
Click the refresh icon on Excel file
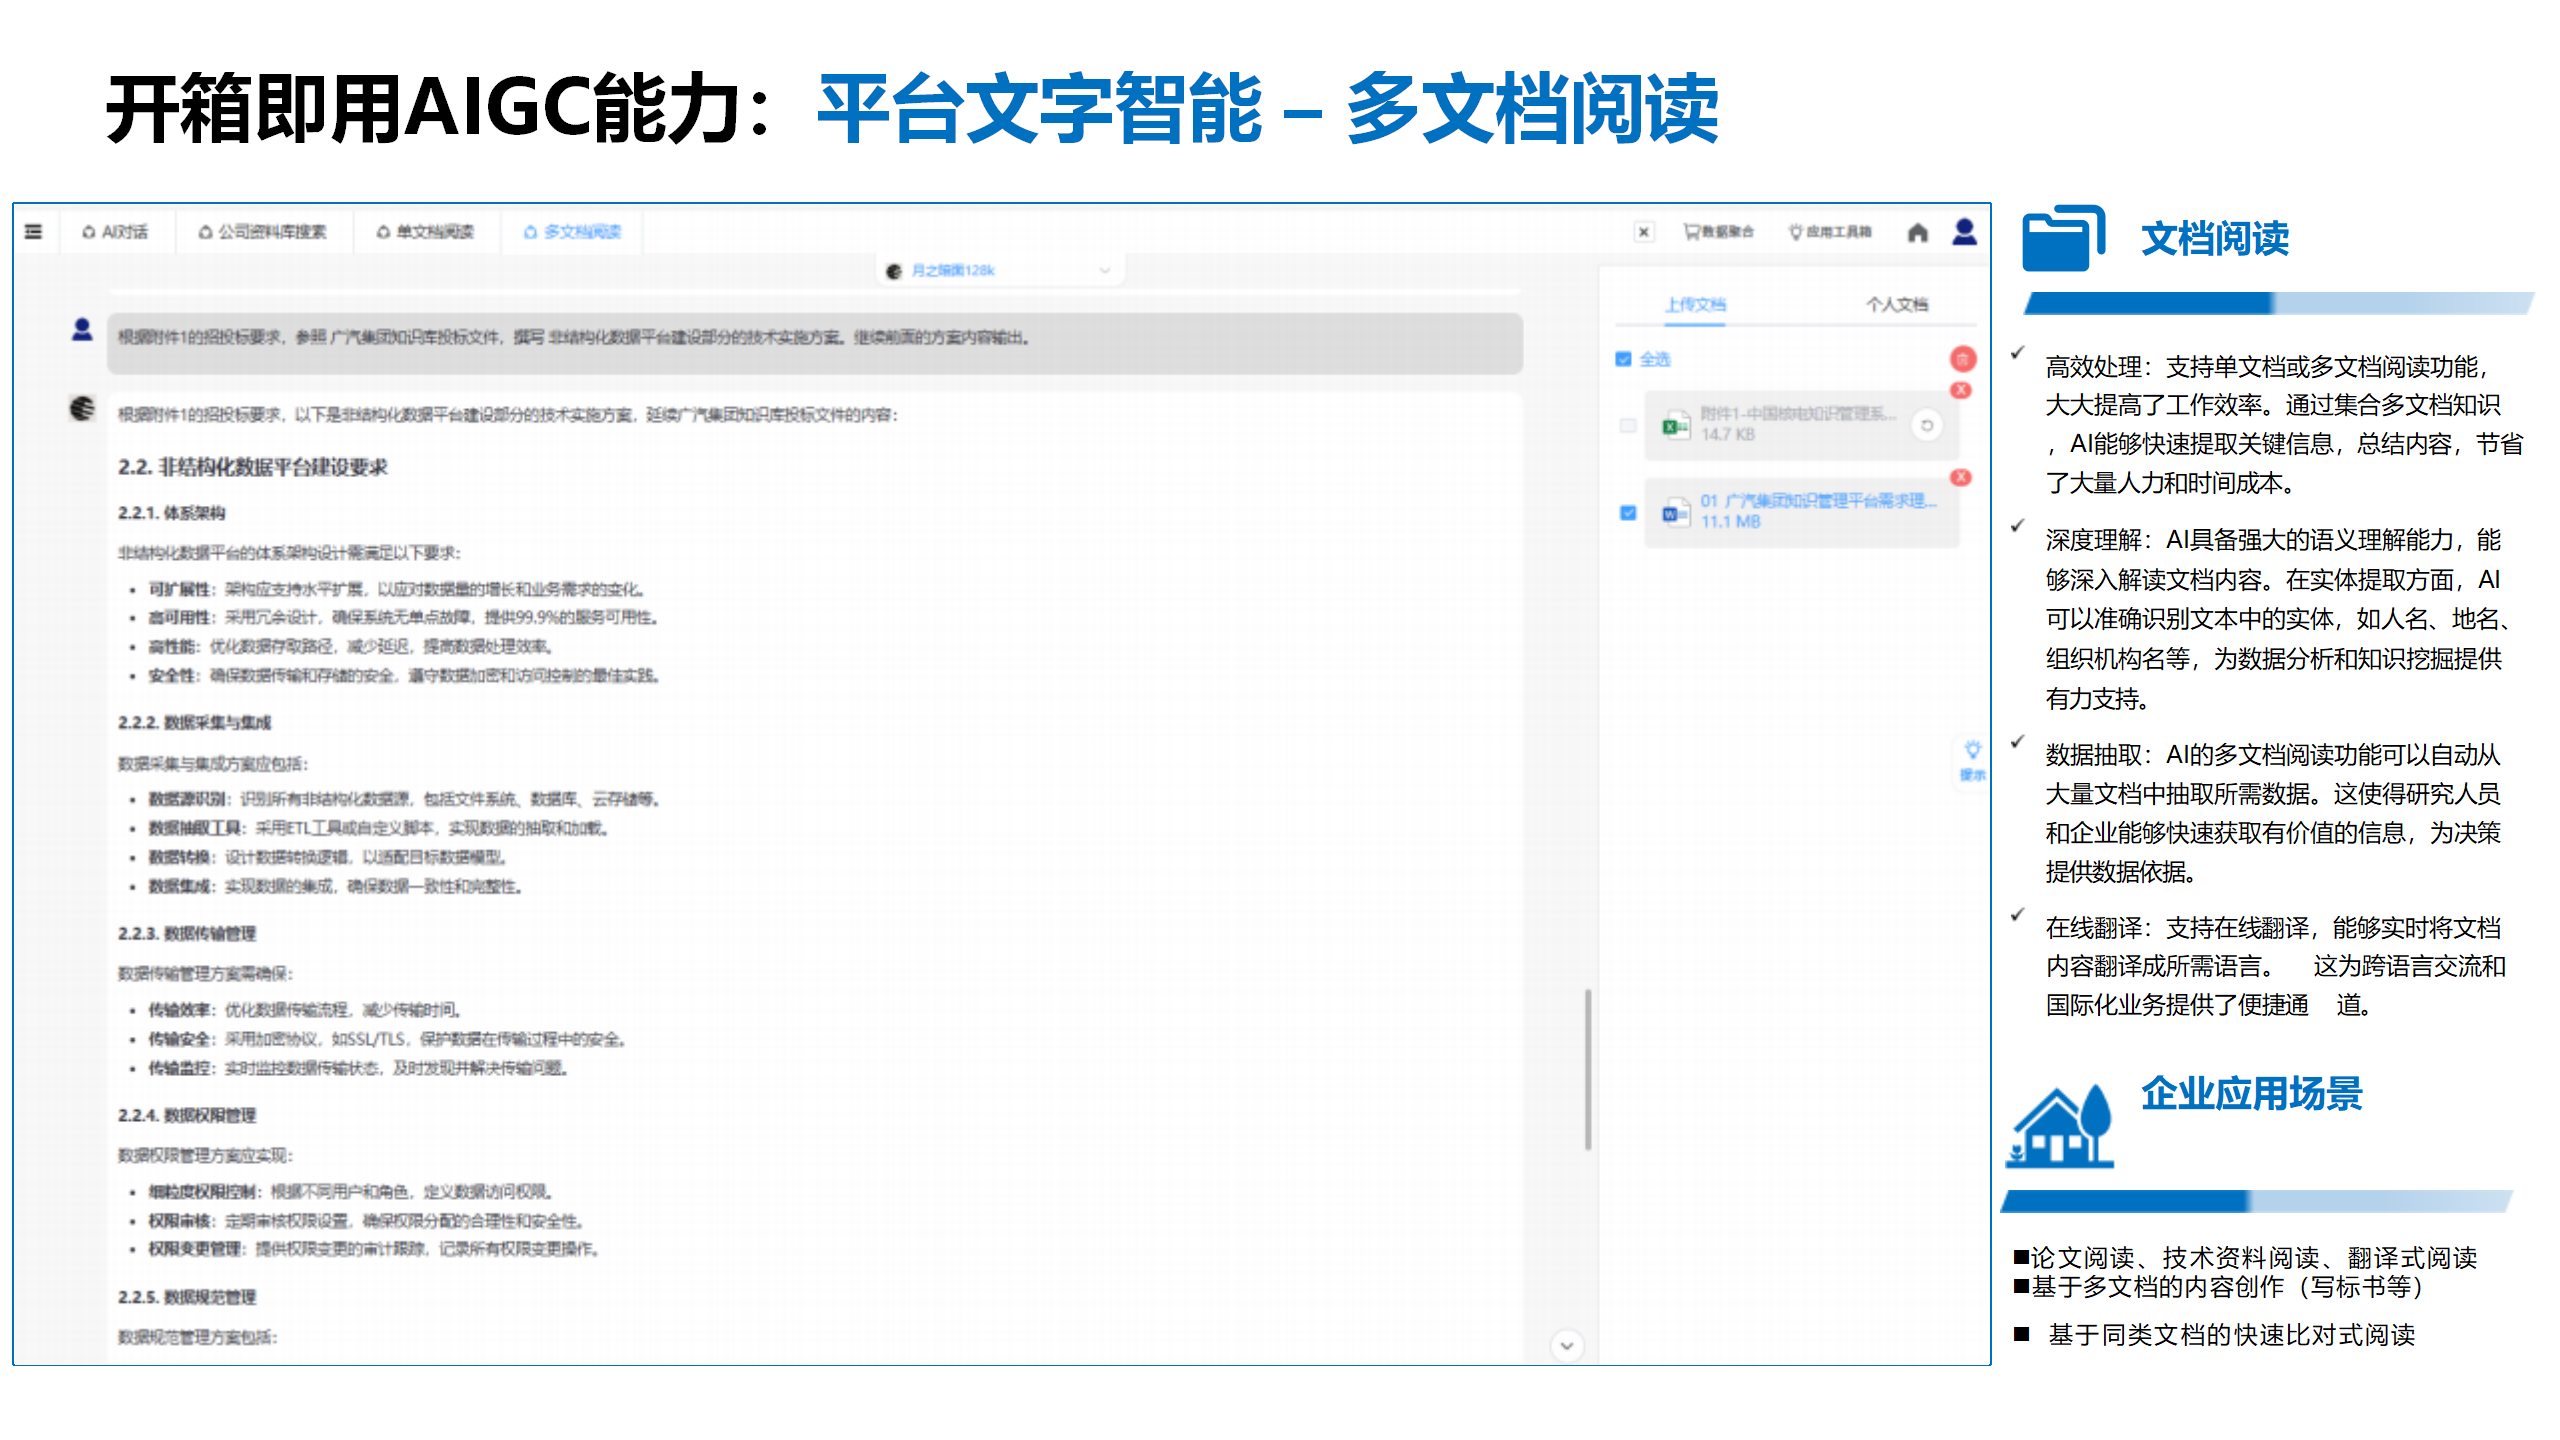(x=1926, y=425)
